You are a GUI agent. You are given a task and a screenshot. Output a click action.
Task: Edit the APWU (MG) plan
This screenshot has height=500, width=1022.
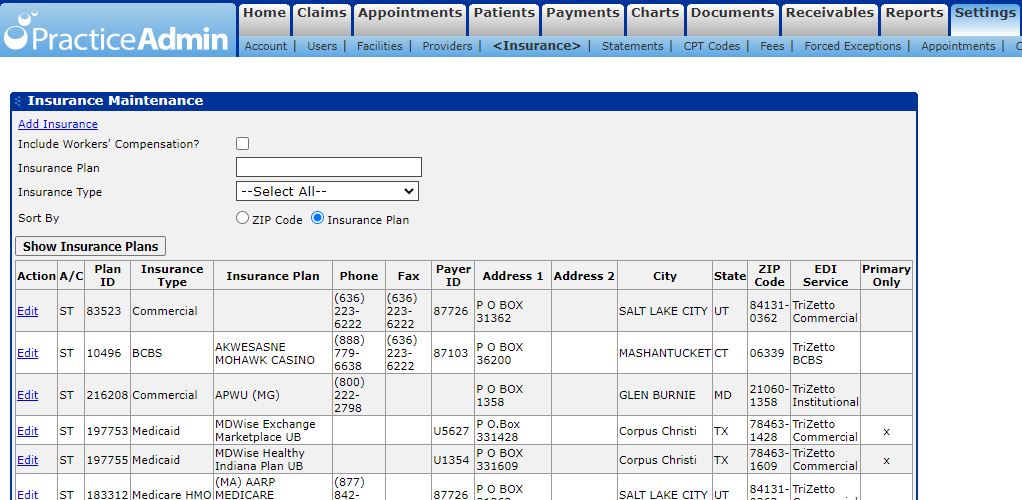point(27,395)
